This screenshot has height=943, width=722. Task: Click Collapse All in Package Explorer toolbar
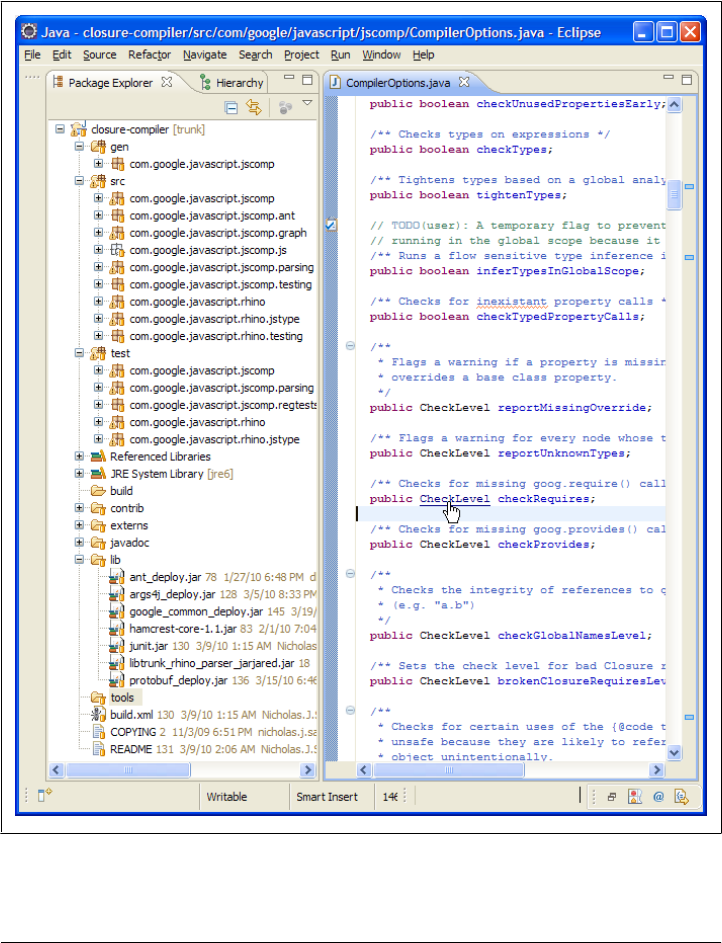pyautogui.click(x=231, y=108)
